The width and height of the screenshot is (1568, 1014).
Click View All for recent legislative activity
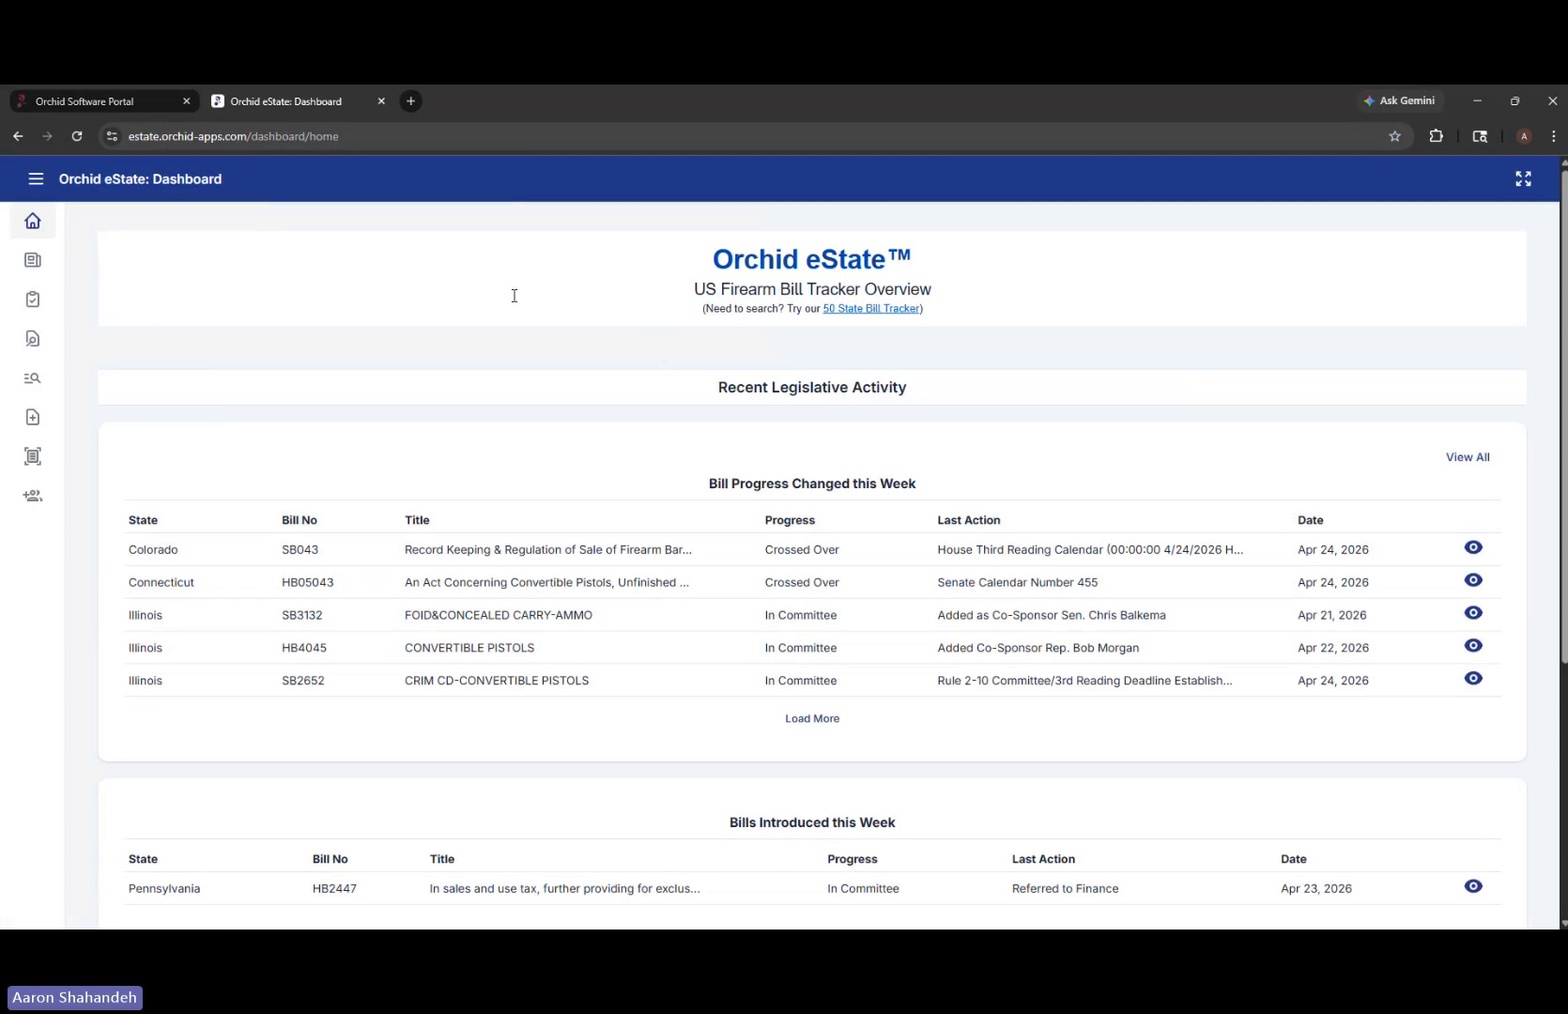pos(1467,457)
